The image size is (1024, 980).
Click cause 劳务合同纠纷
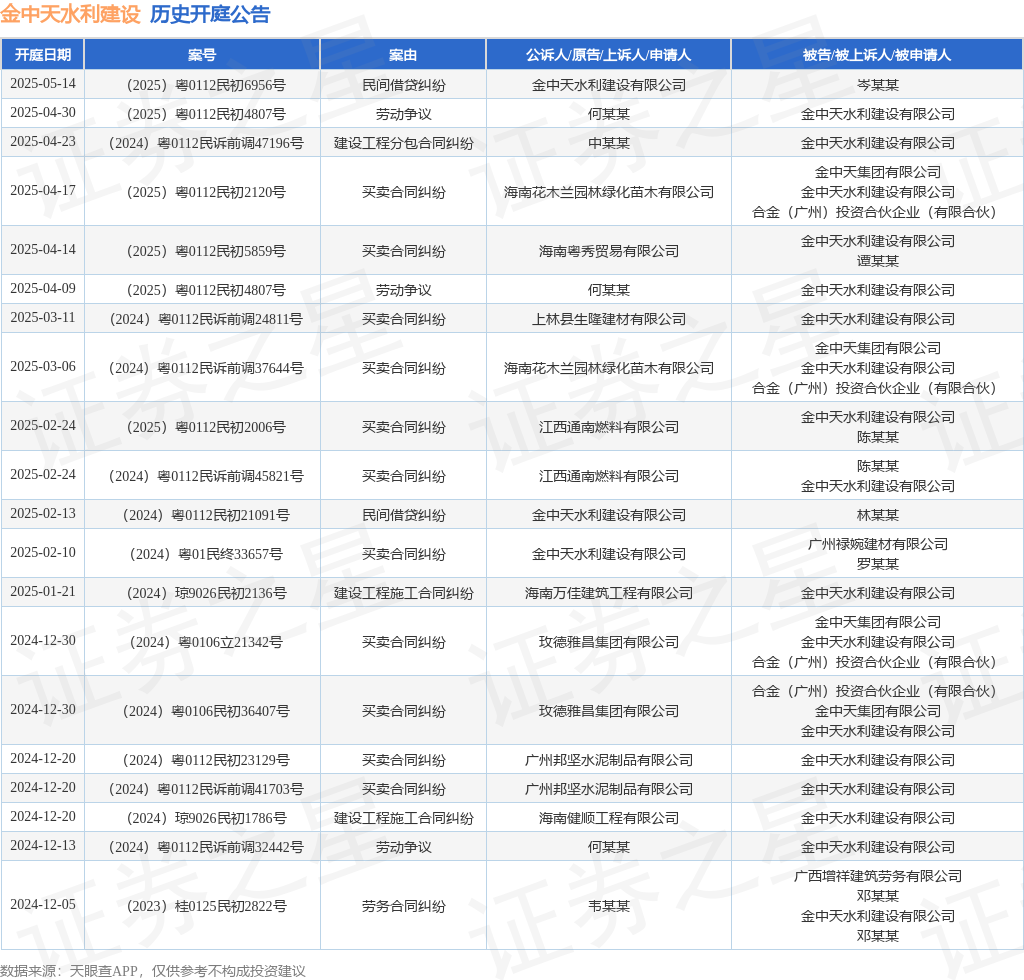click(404, 906)
